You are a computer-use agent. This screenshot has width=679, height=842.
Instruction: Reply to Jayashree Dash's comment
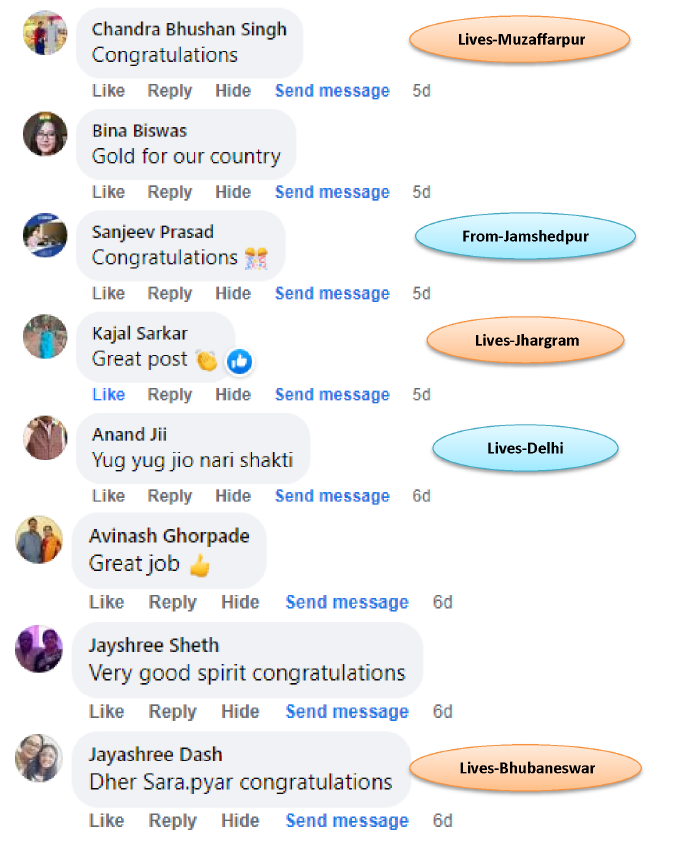coord(172,821)
